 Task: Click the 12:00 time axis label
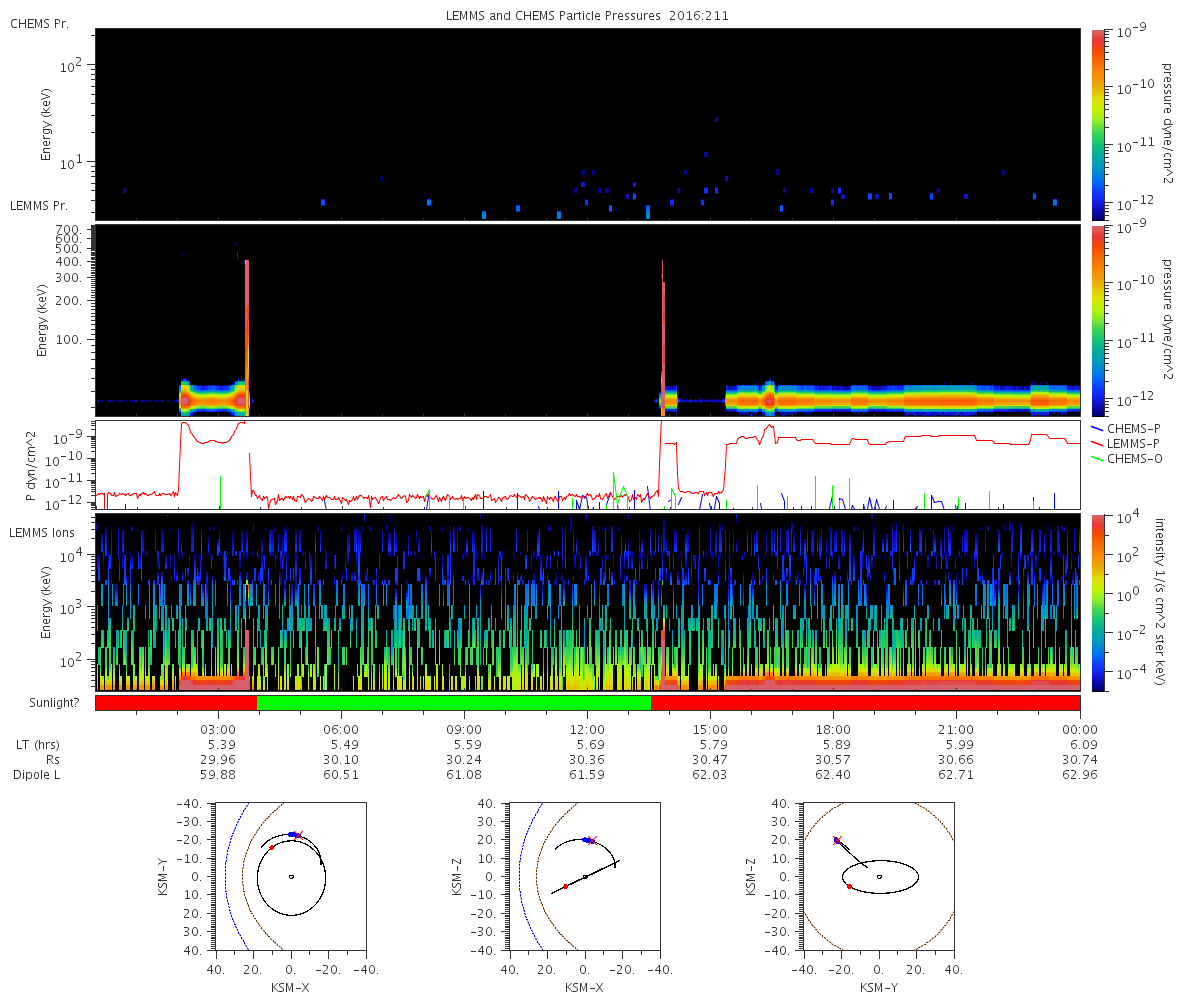click(x=587, y=730)
